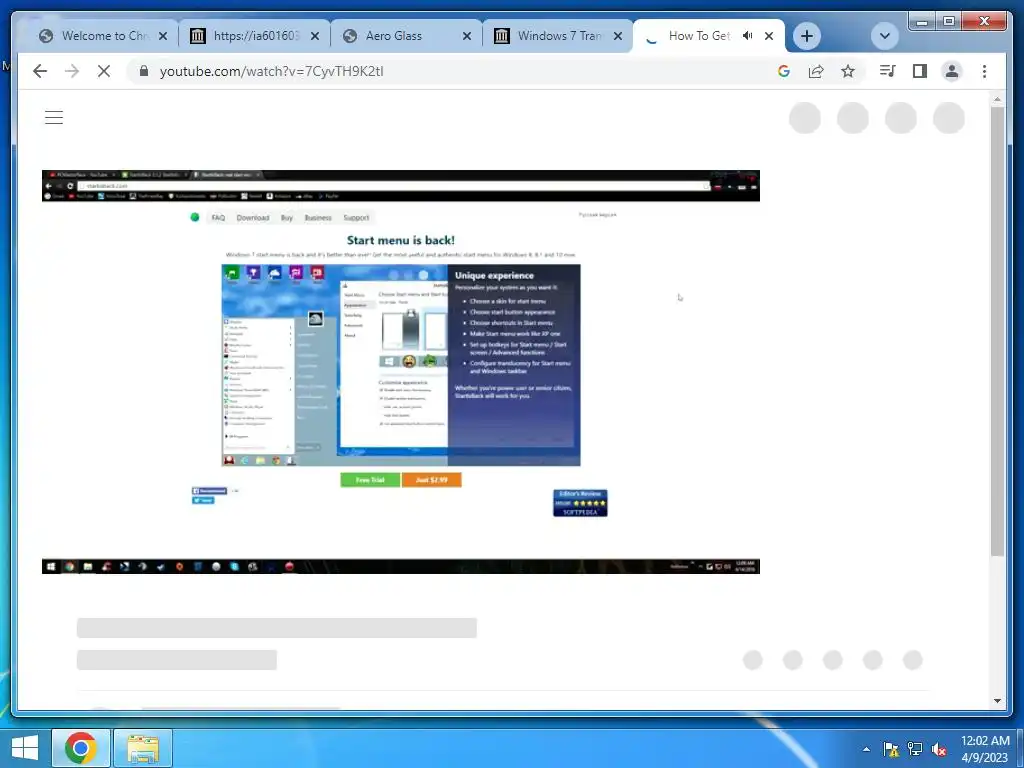Image resolution: width=1024 pixels, height=768 pixels.
Task: Click the forward navigation arrow
Action: (72, 71)
